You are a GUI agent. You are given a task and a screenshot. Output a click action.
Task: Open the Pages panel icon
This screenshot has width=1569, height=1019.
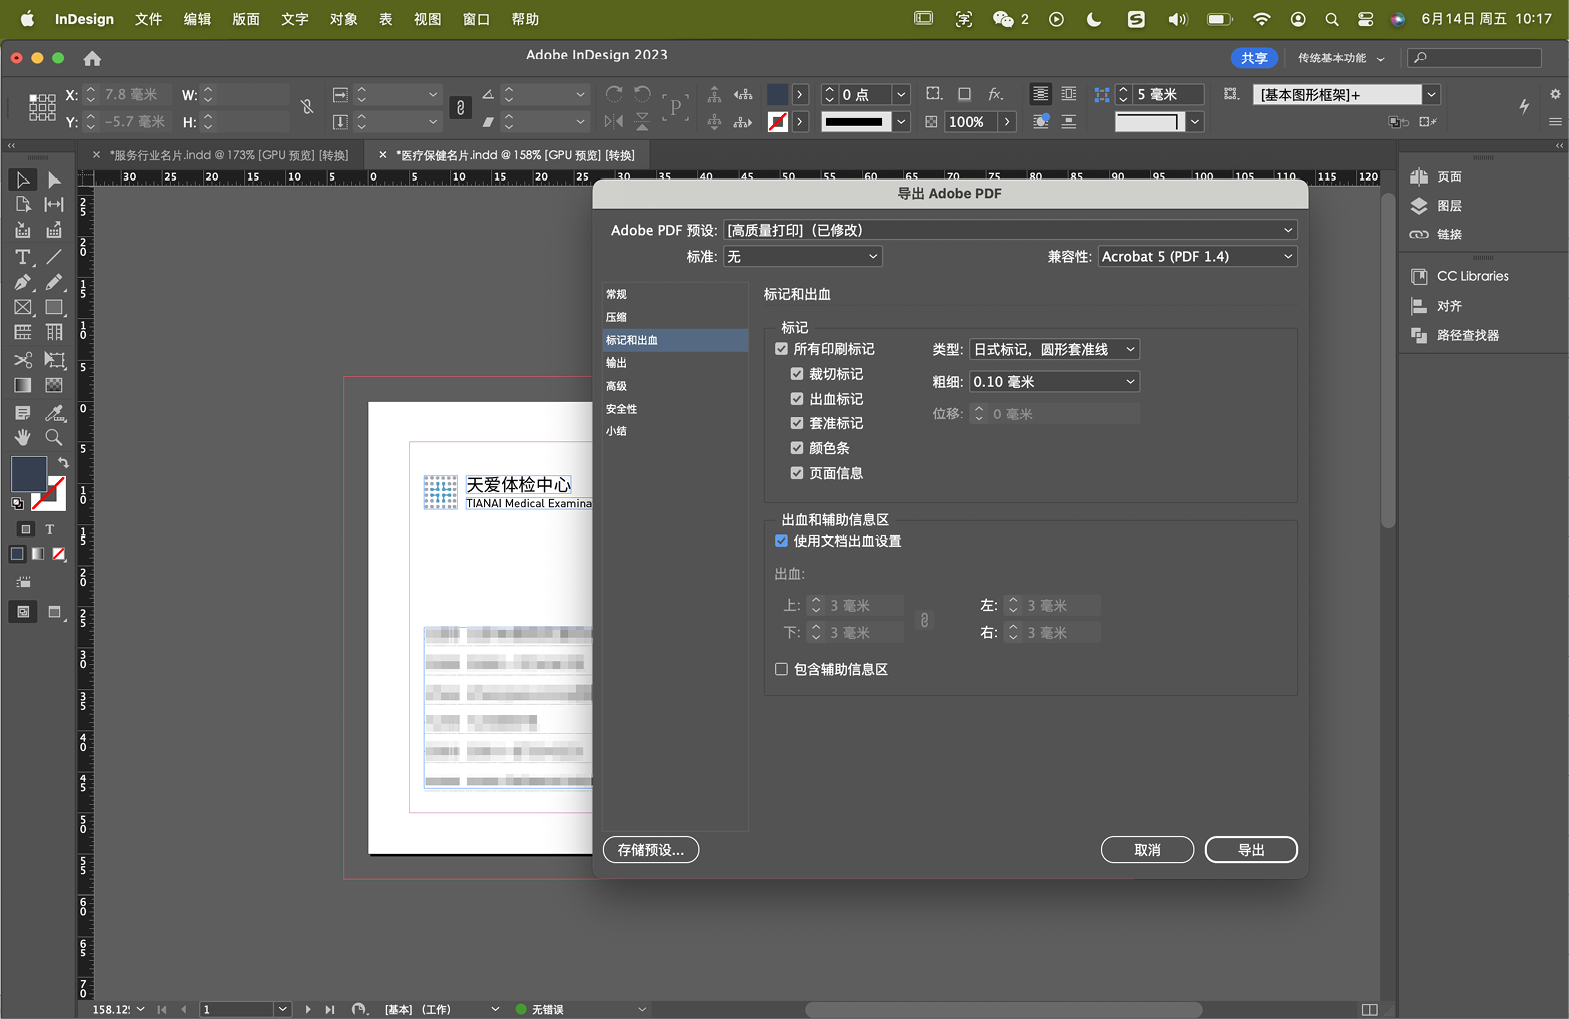1419,177
